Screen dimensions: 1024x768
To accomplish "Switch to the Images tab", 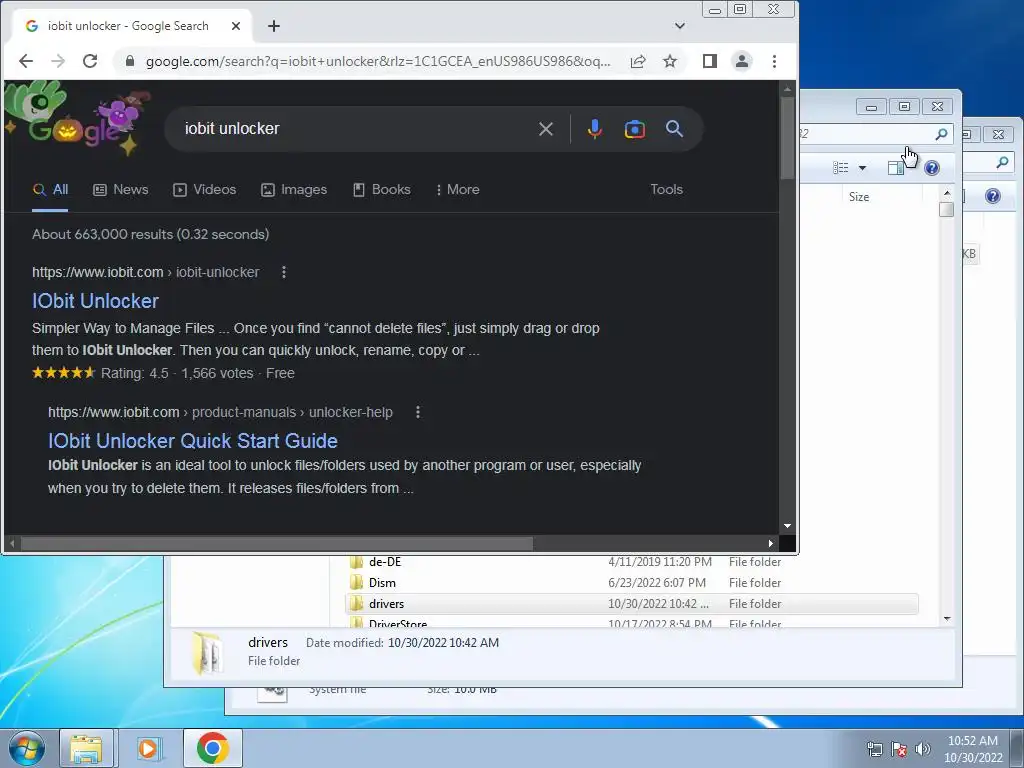I will (x=294, y=190).
